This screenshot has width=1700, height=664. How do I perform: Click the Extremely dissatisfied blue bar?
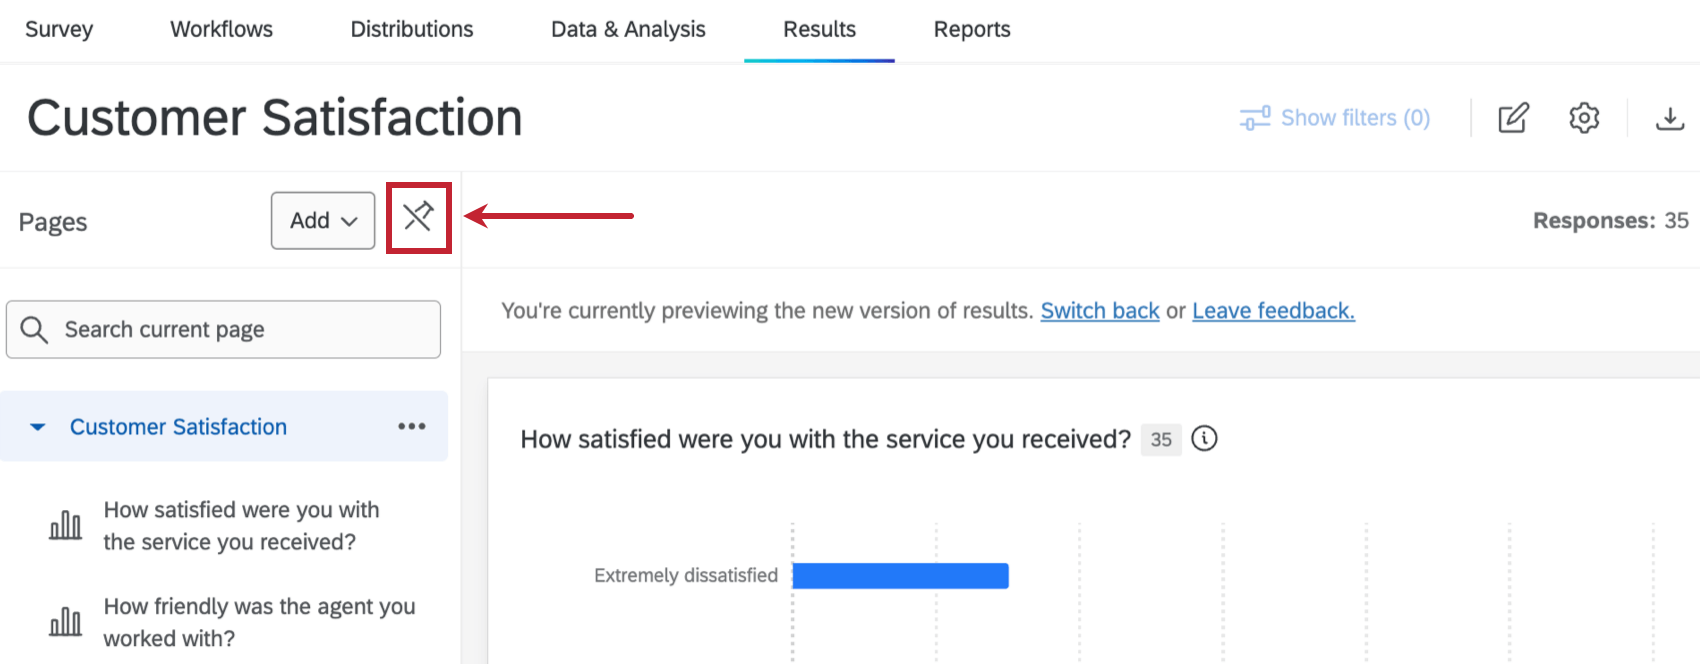900,576
